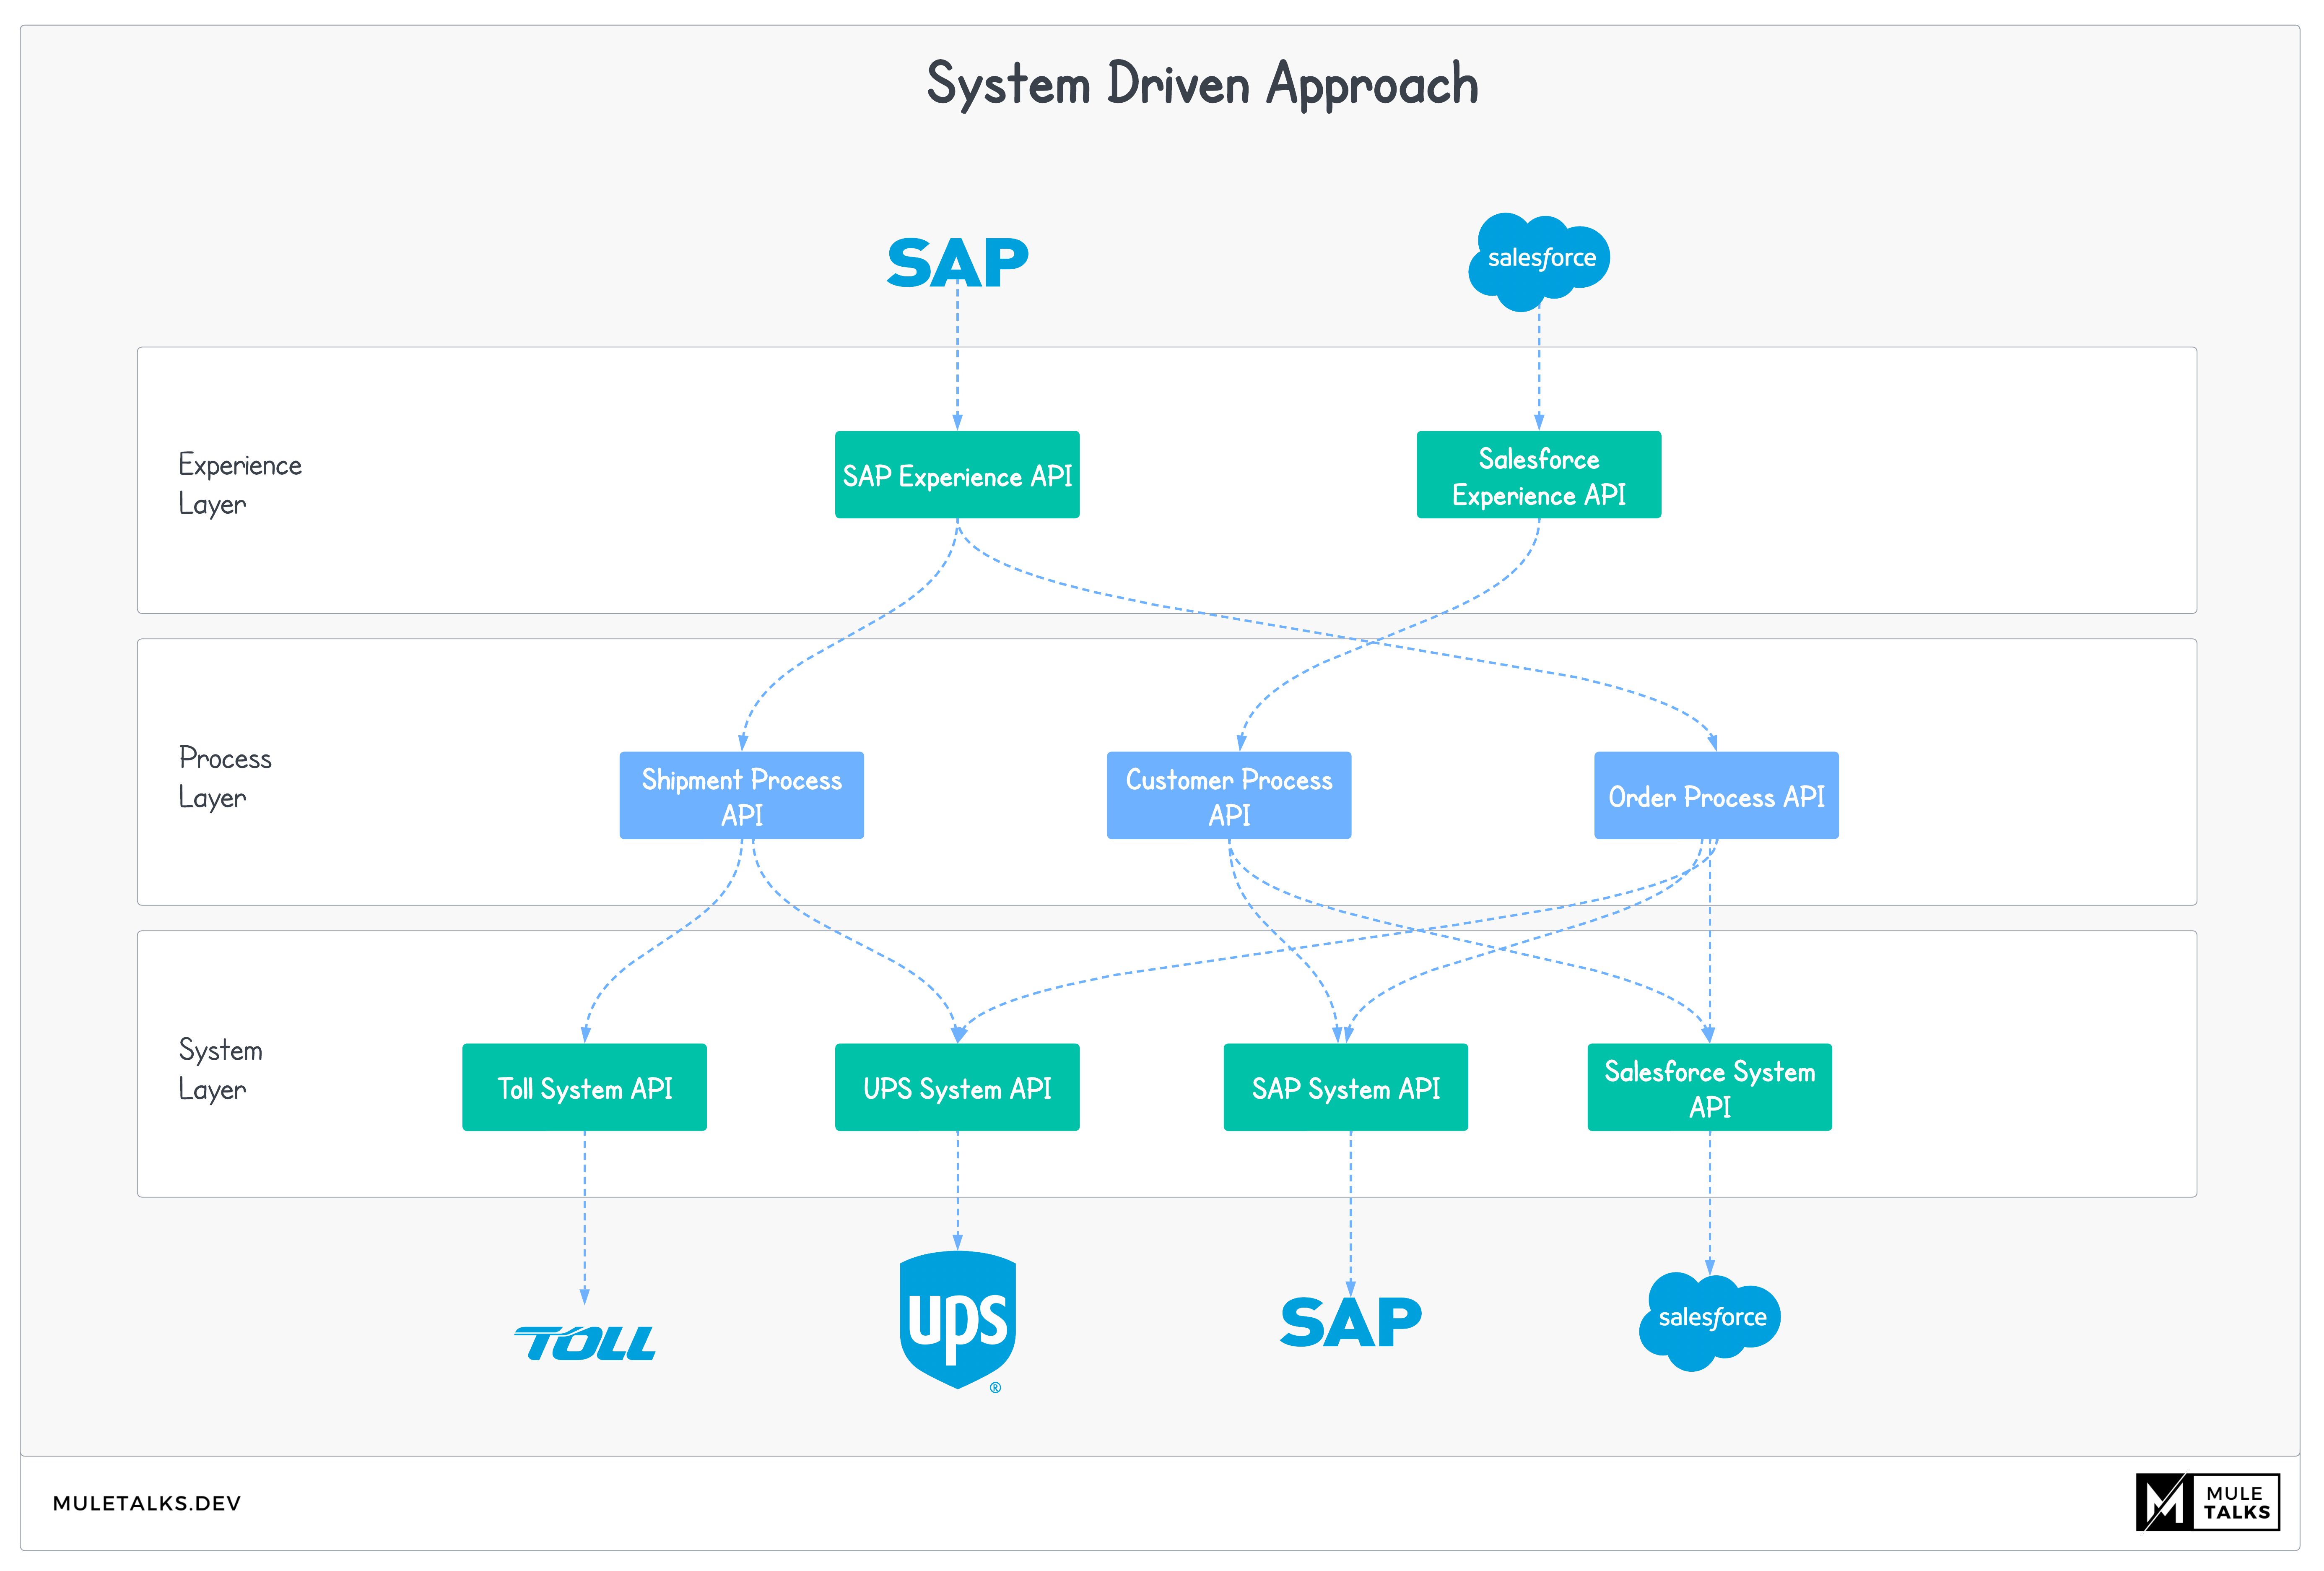The height and width of the screenshot is (1571, 2324).
Task: Select the Order Process API box
Action: [x=1716, y=796]
